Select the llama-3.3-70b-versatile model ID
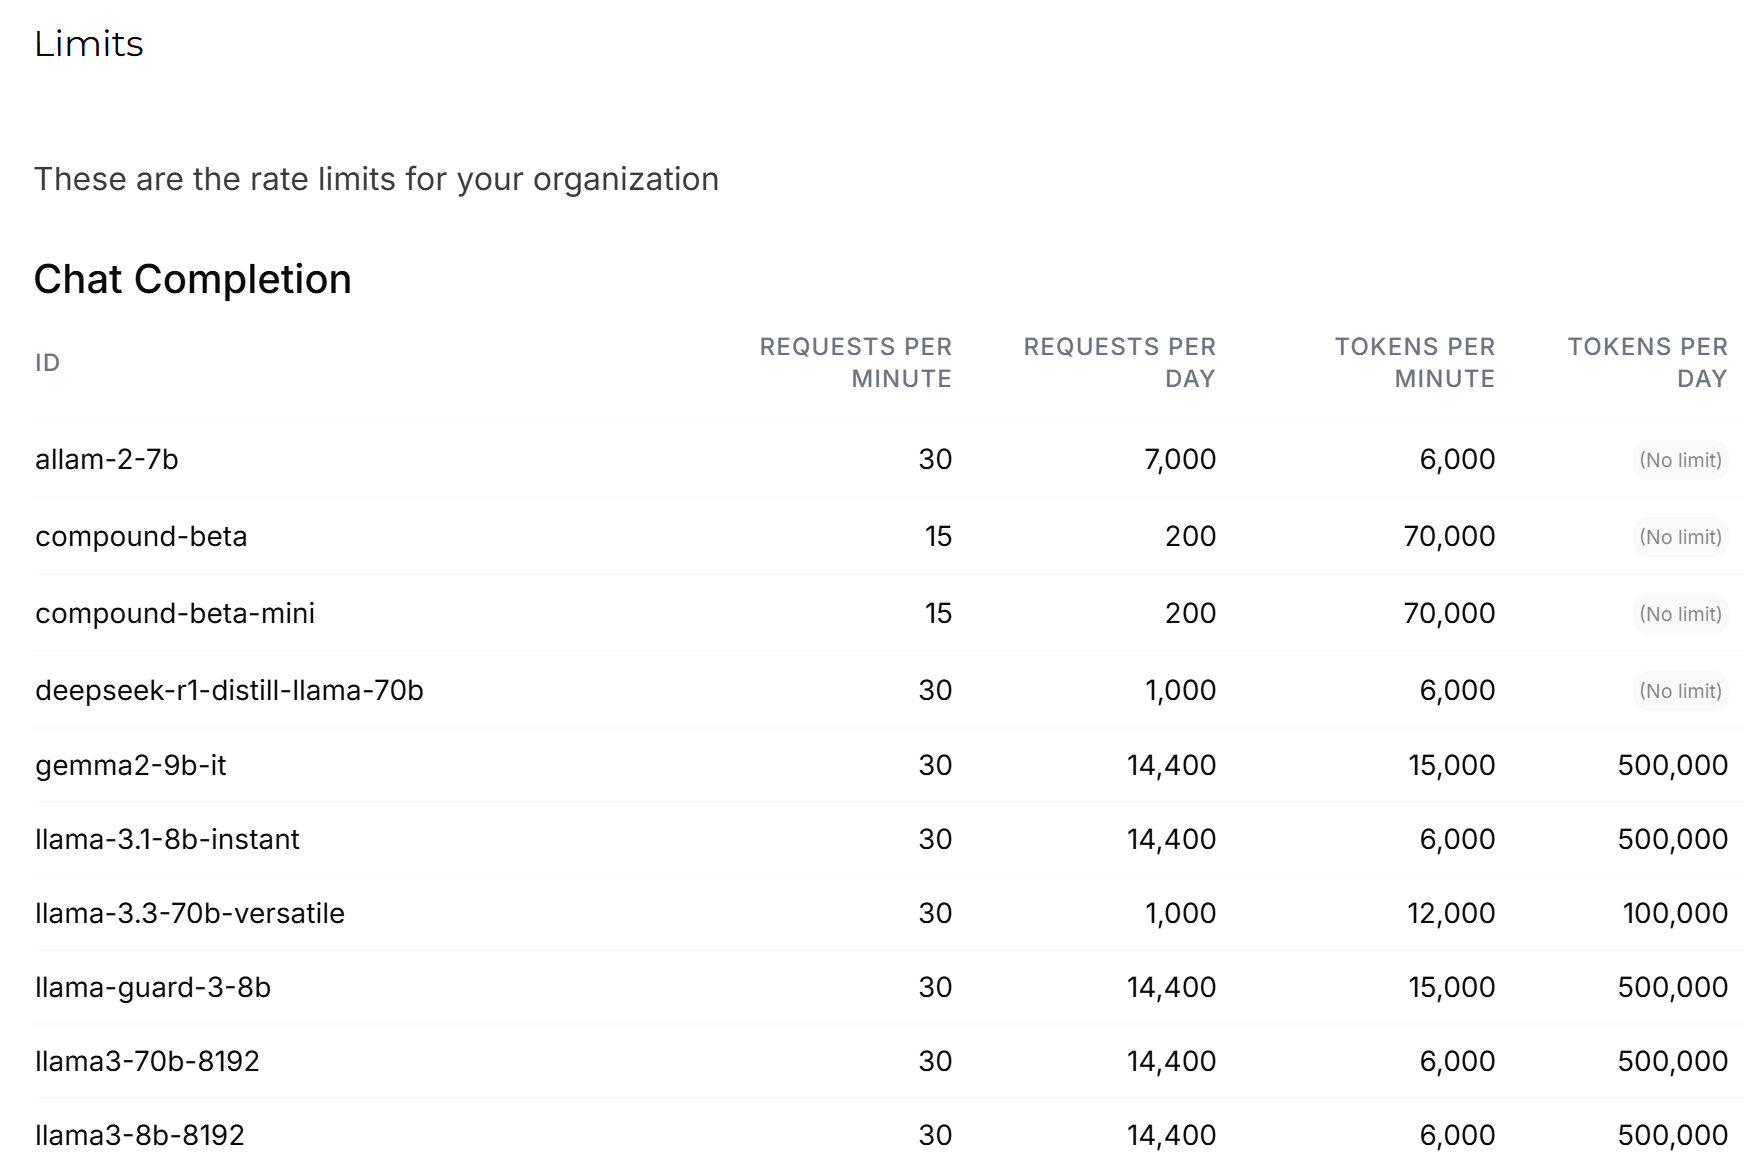This screenshot has height=1169, width=1758. click(190, 913)
